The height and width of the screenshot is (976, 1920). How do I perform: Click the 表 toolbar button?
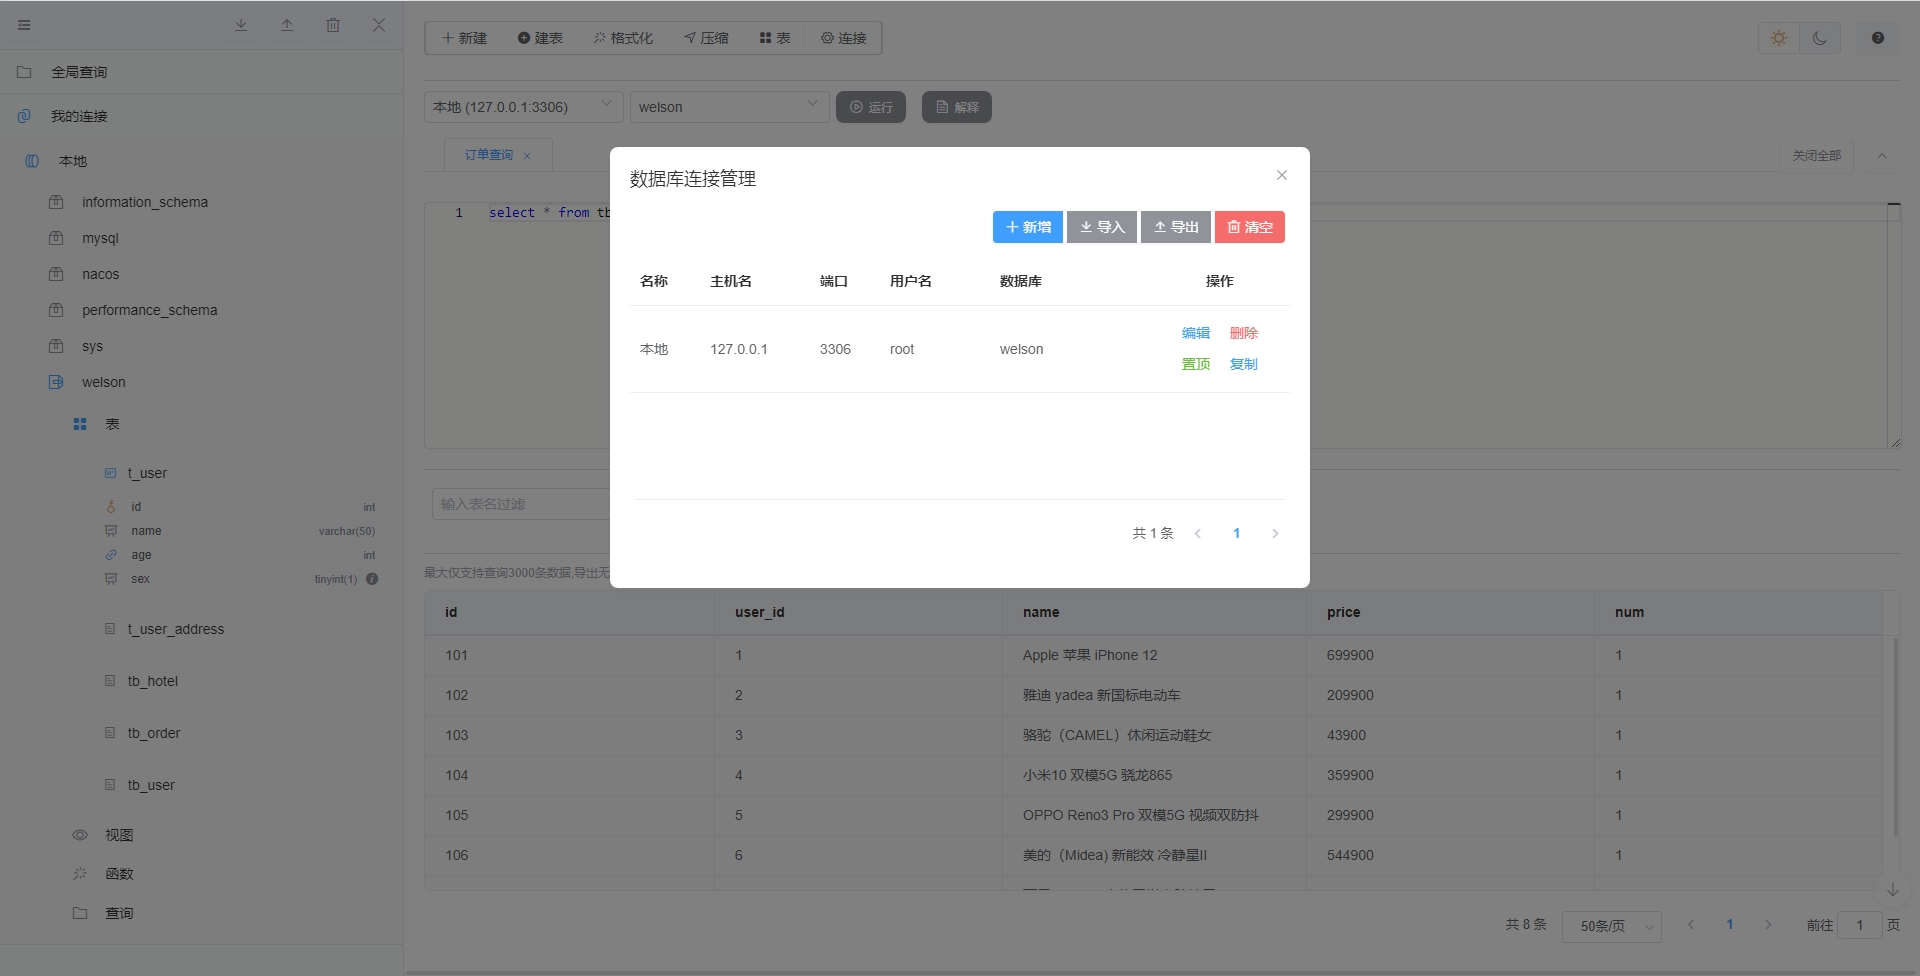pos(775,38)
